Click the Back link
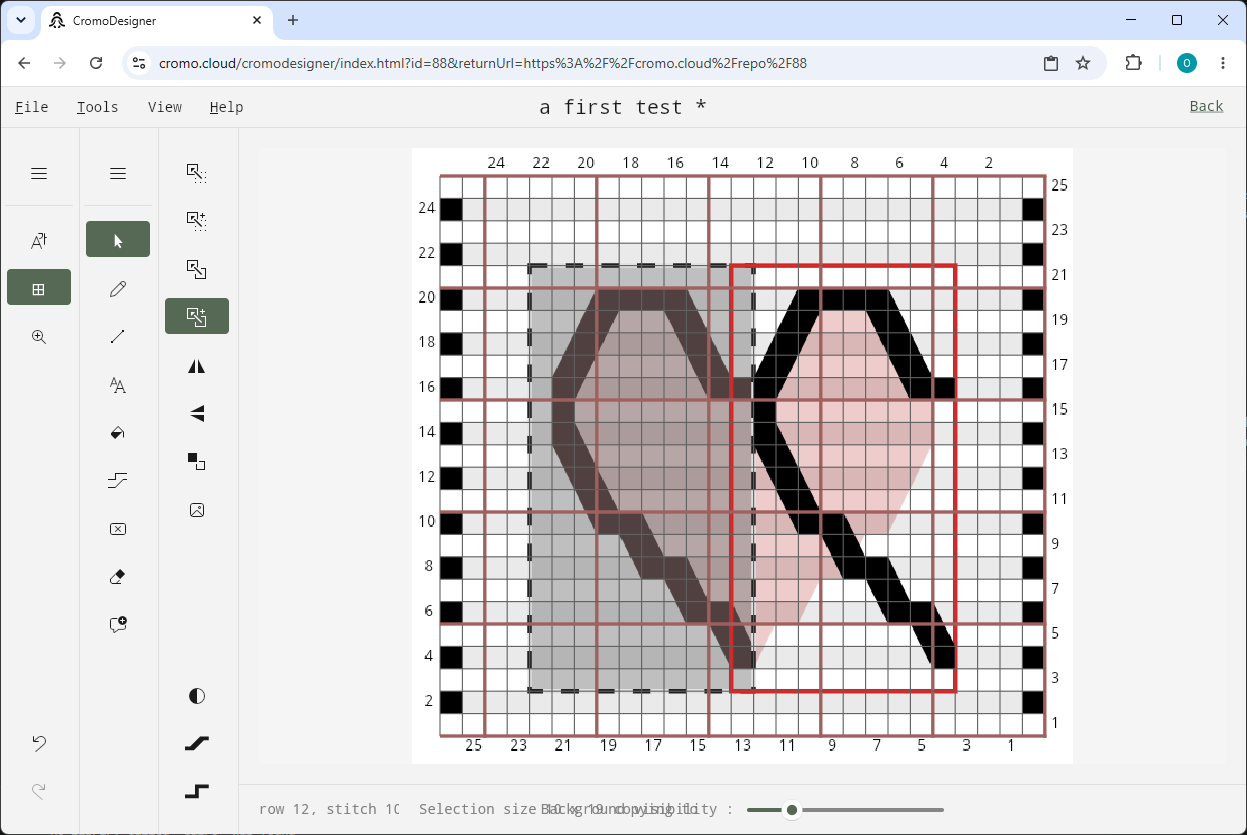Screen dimensions: 1247x835 [x=1206, y=106]
